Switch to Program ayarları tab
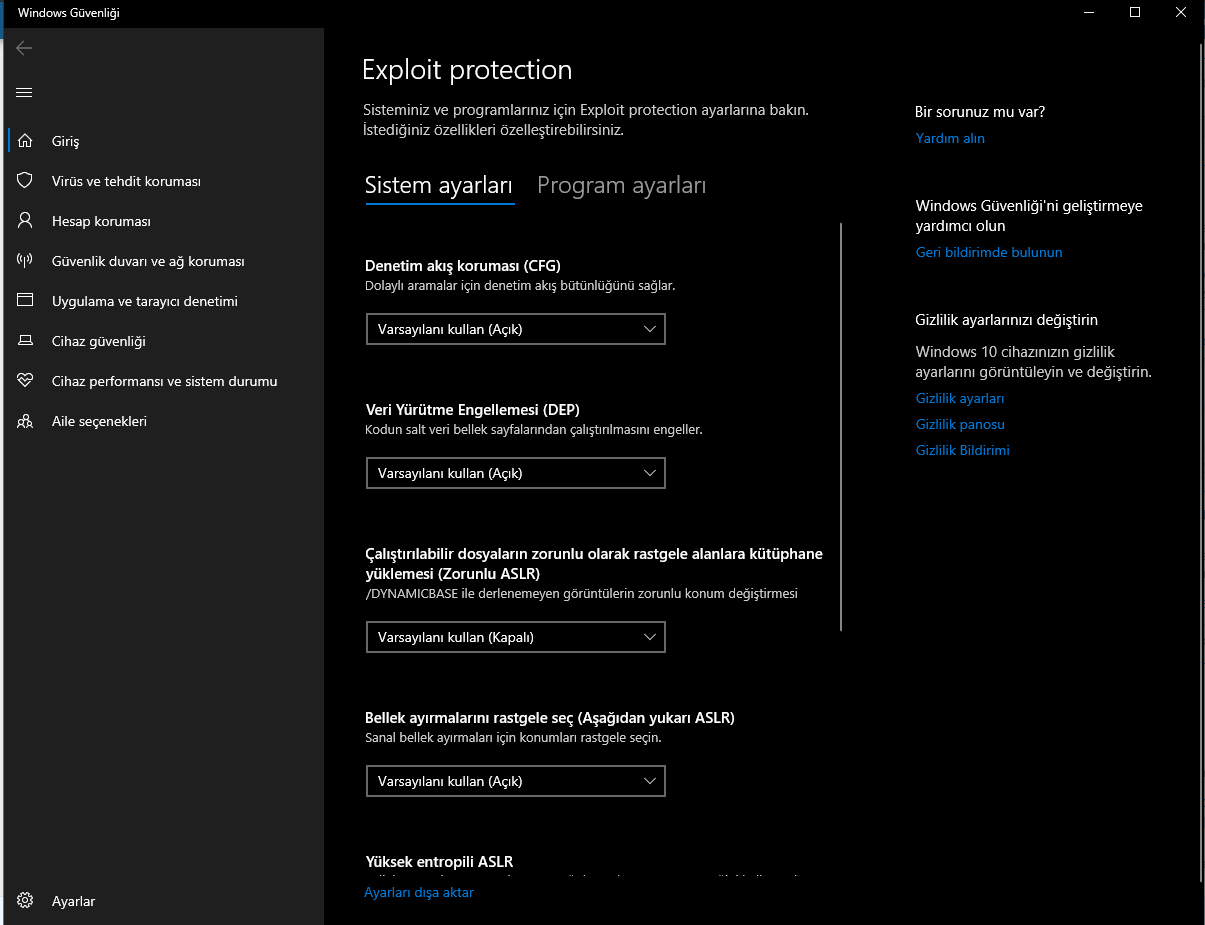Image resolution: width=1205 pixels, height=925 pixels. point(621,186)
